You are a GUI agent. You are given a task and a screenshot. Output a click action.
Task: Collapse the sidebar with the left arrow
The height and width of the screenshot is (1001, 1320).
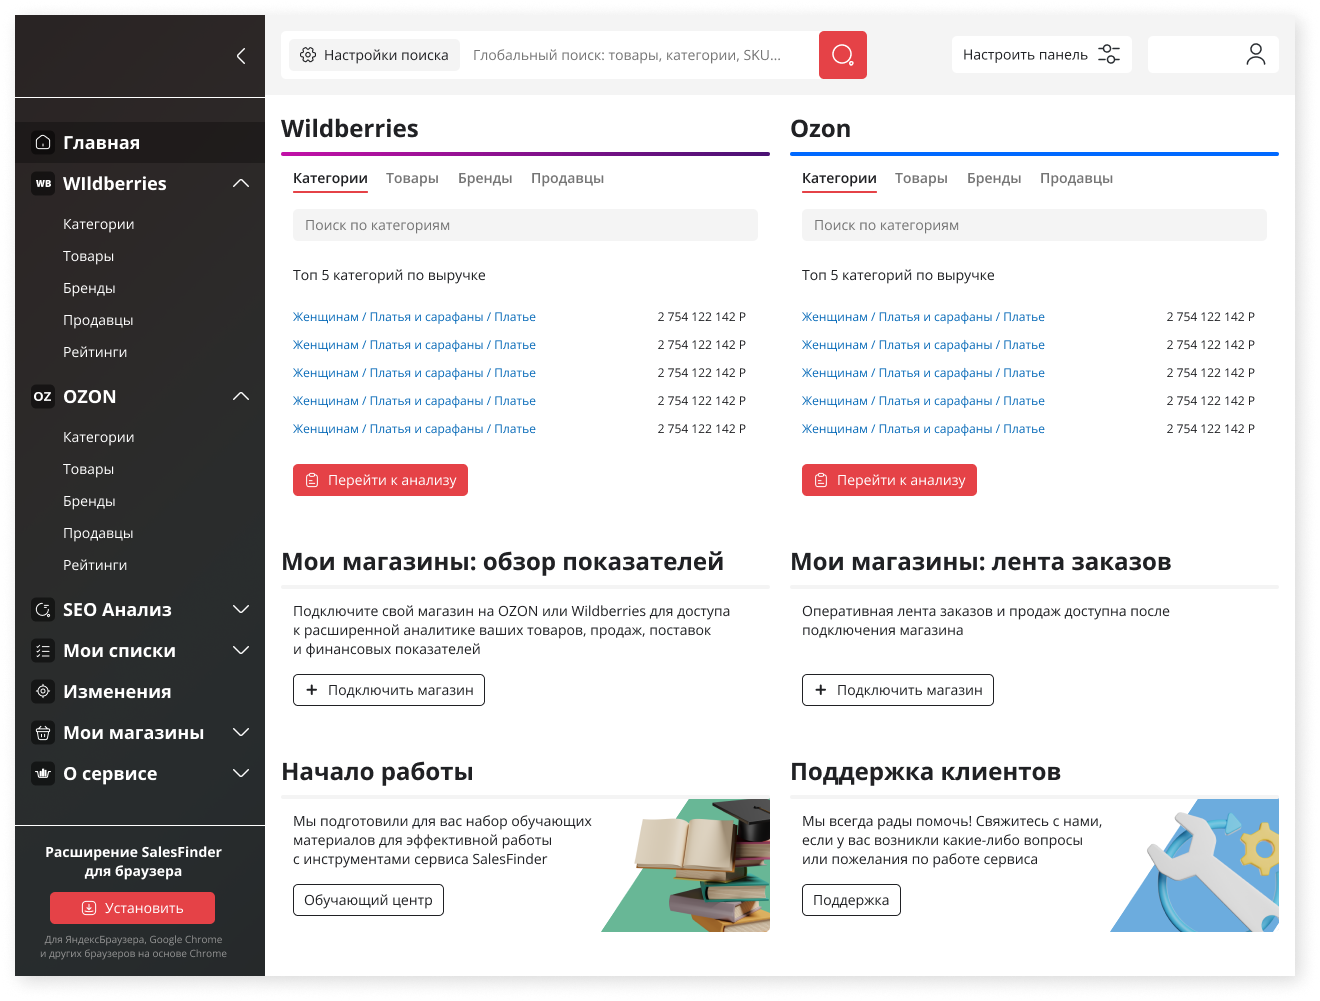pos(240,56)
